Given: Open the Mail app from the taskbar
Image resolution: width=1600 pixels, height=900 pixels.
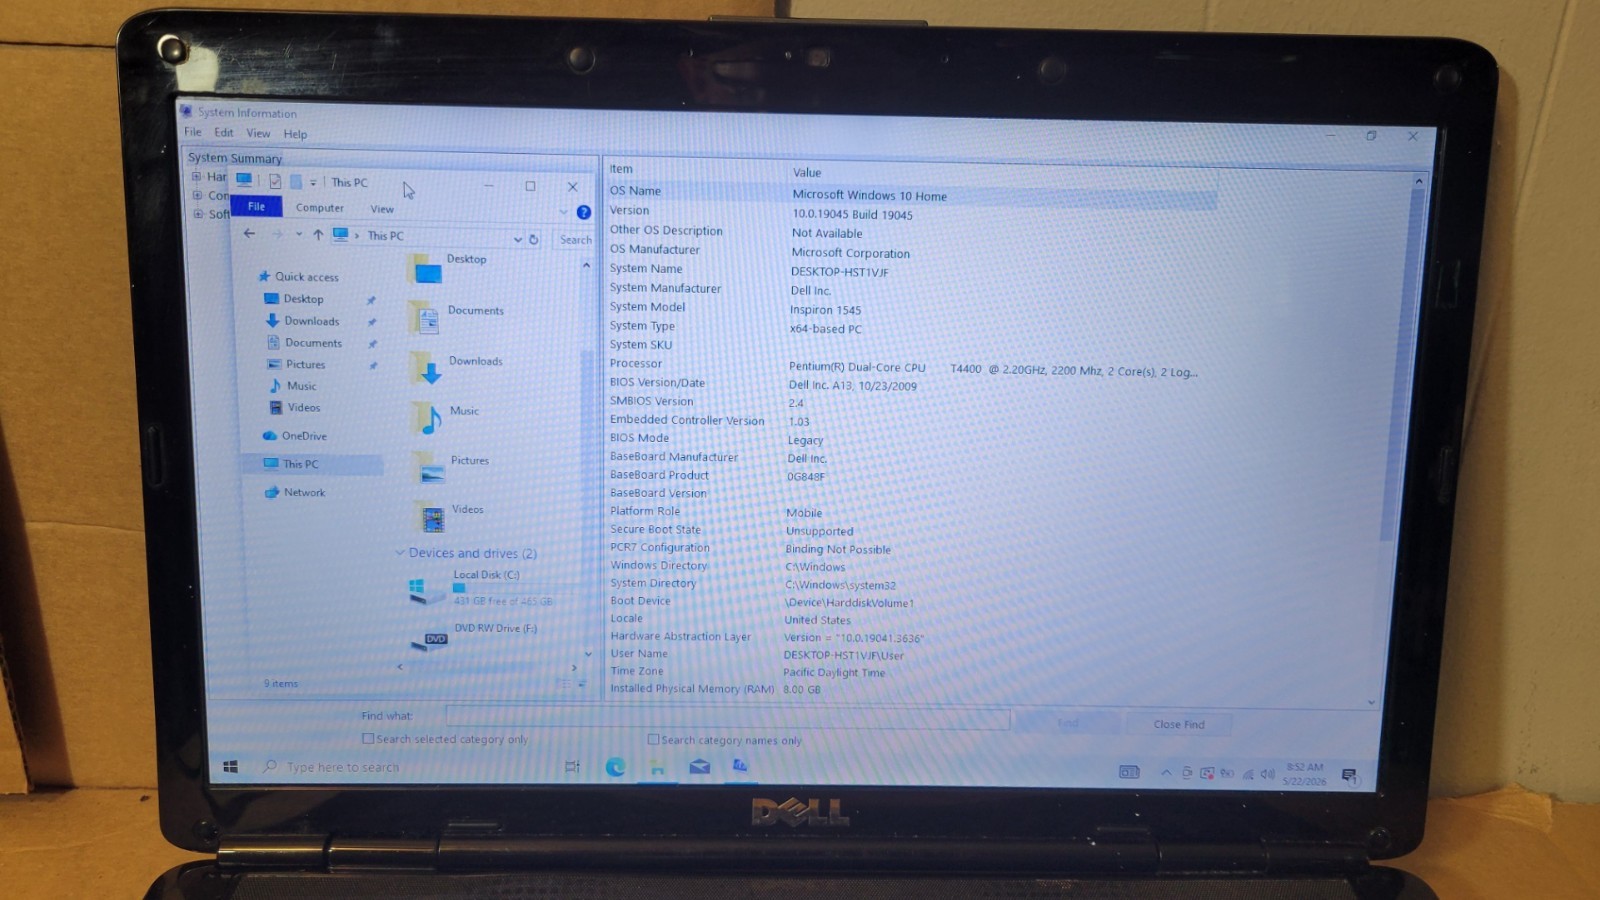Looking at the screenshot, I should click(699, 767).
